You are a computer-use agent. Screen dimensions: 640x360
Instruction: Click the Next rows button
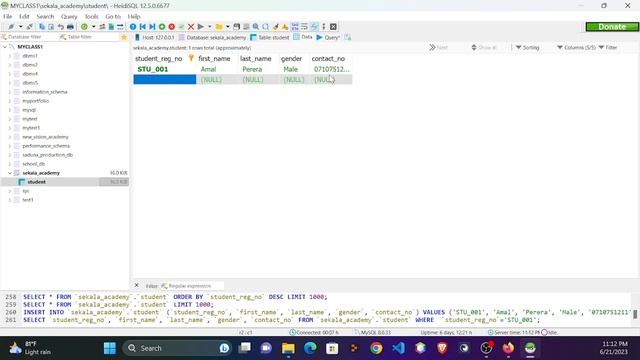[439, 47]
